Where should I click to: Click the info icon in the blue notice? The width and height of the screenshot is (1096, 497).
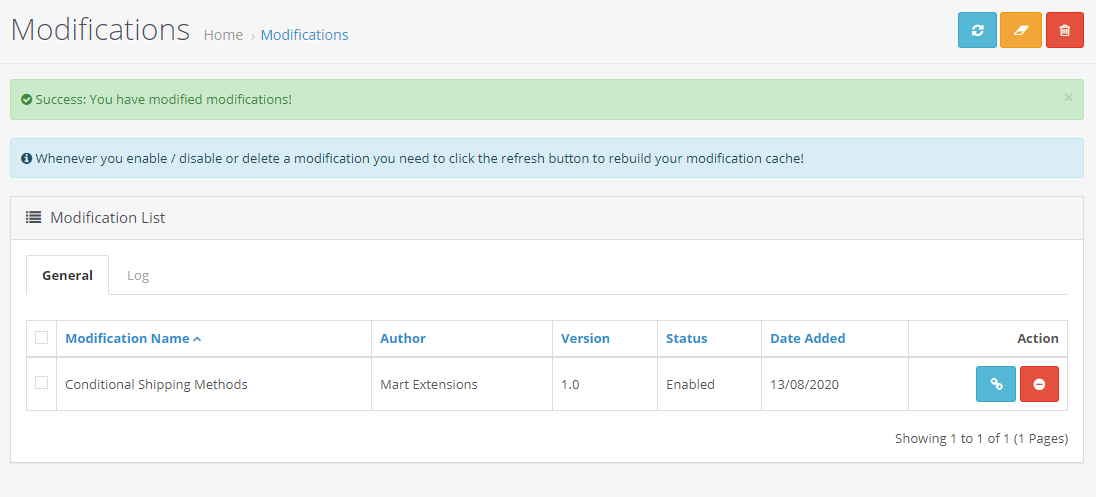pos(26,158)
